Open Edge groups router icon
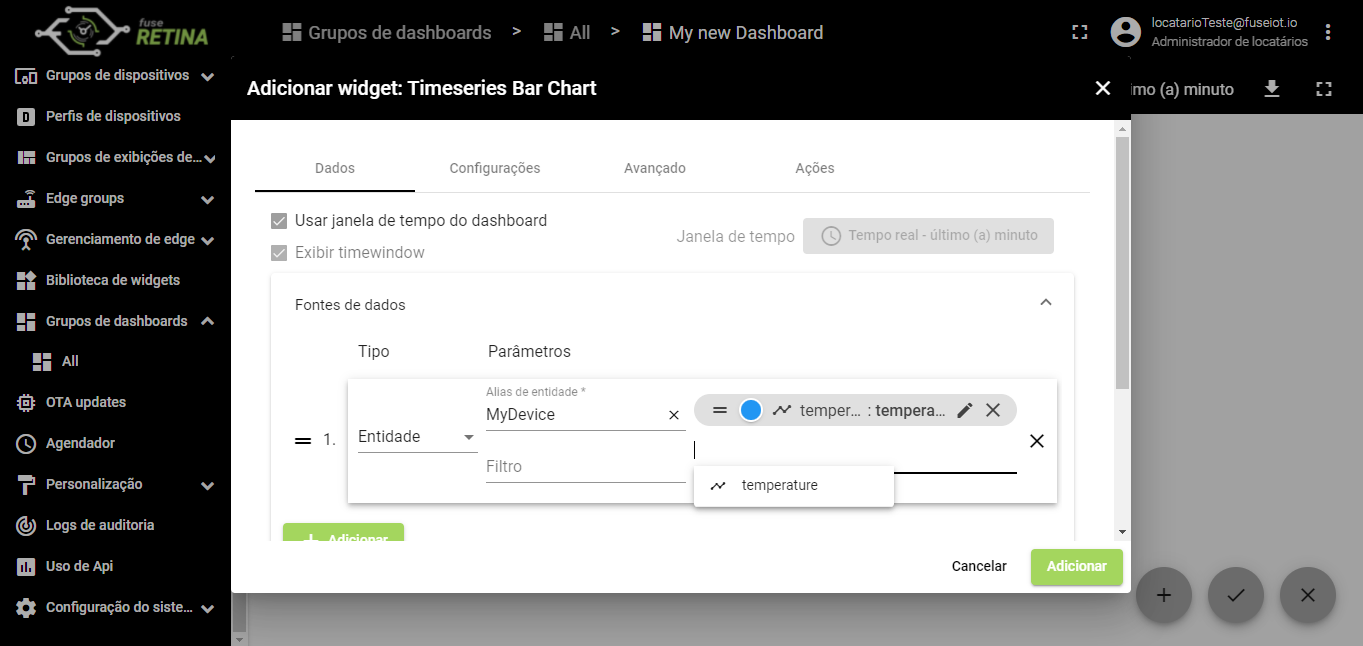Viewport: 1363px width, 646px height. point(26,198)
